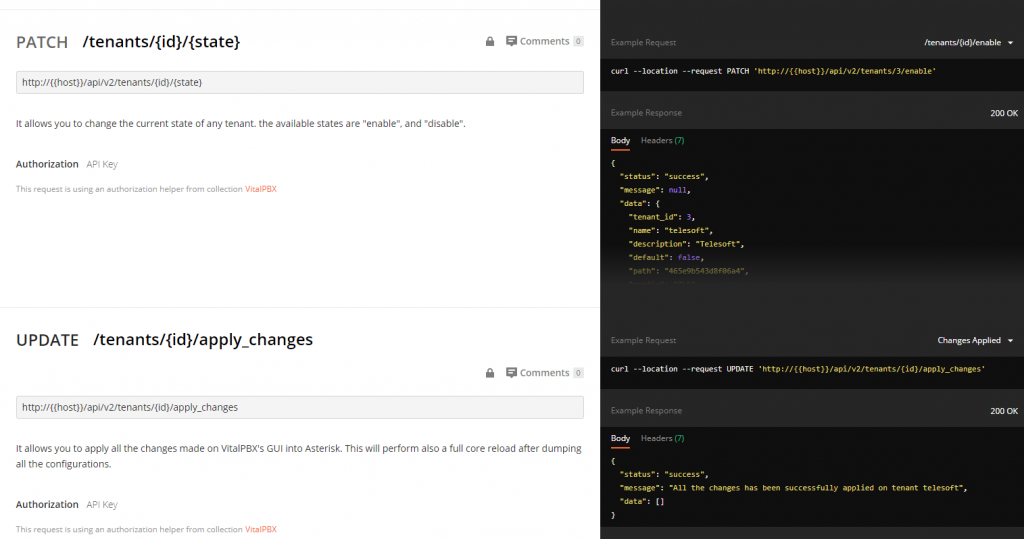Viewport: 1024px width, 539px height.
Task: Click the description about enable and disable states
Action: 241,123
